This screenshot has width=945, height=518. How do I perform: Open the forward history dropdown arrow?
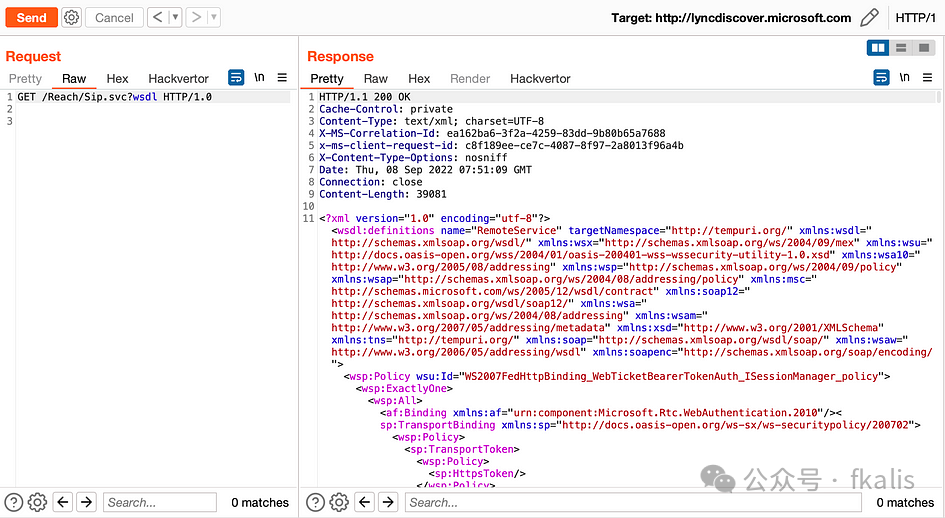click(213, 17)
